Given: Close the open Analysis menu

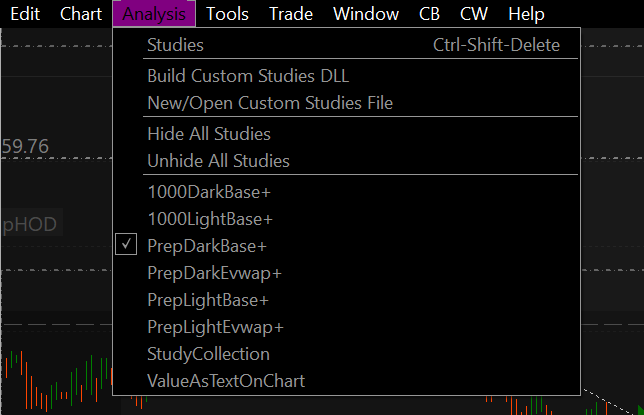Looking at the screenshot, I should click(154, 14).
